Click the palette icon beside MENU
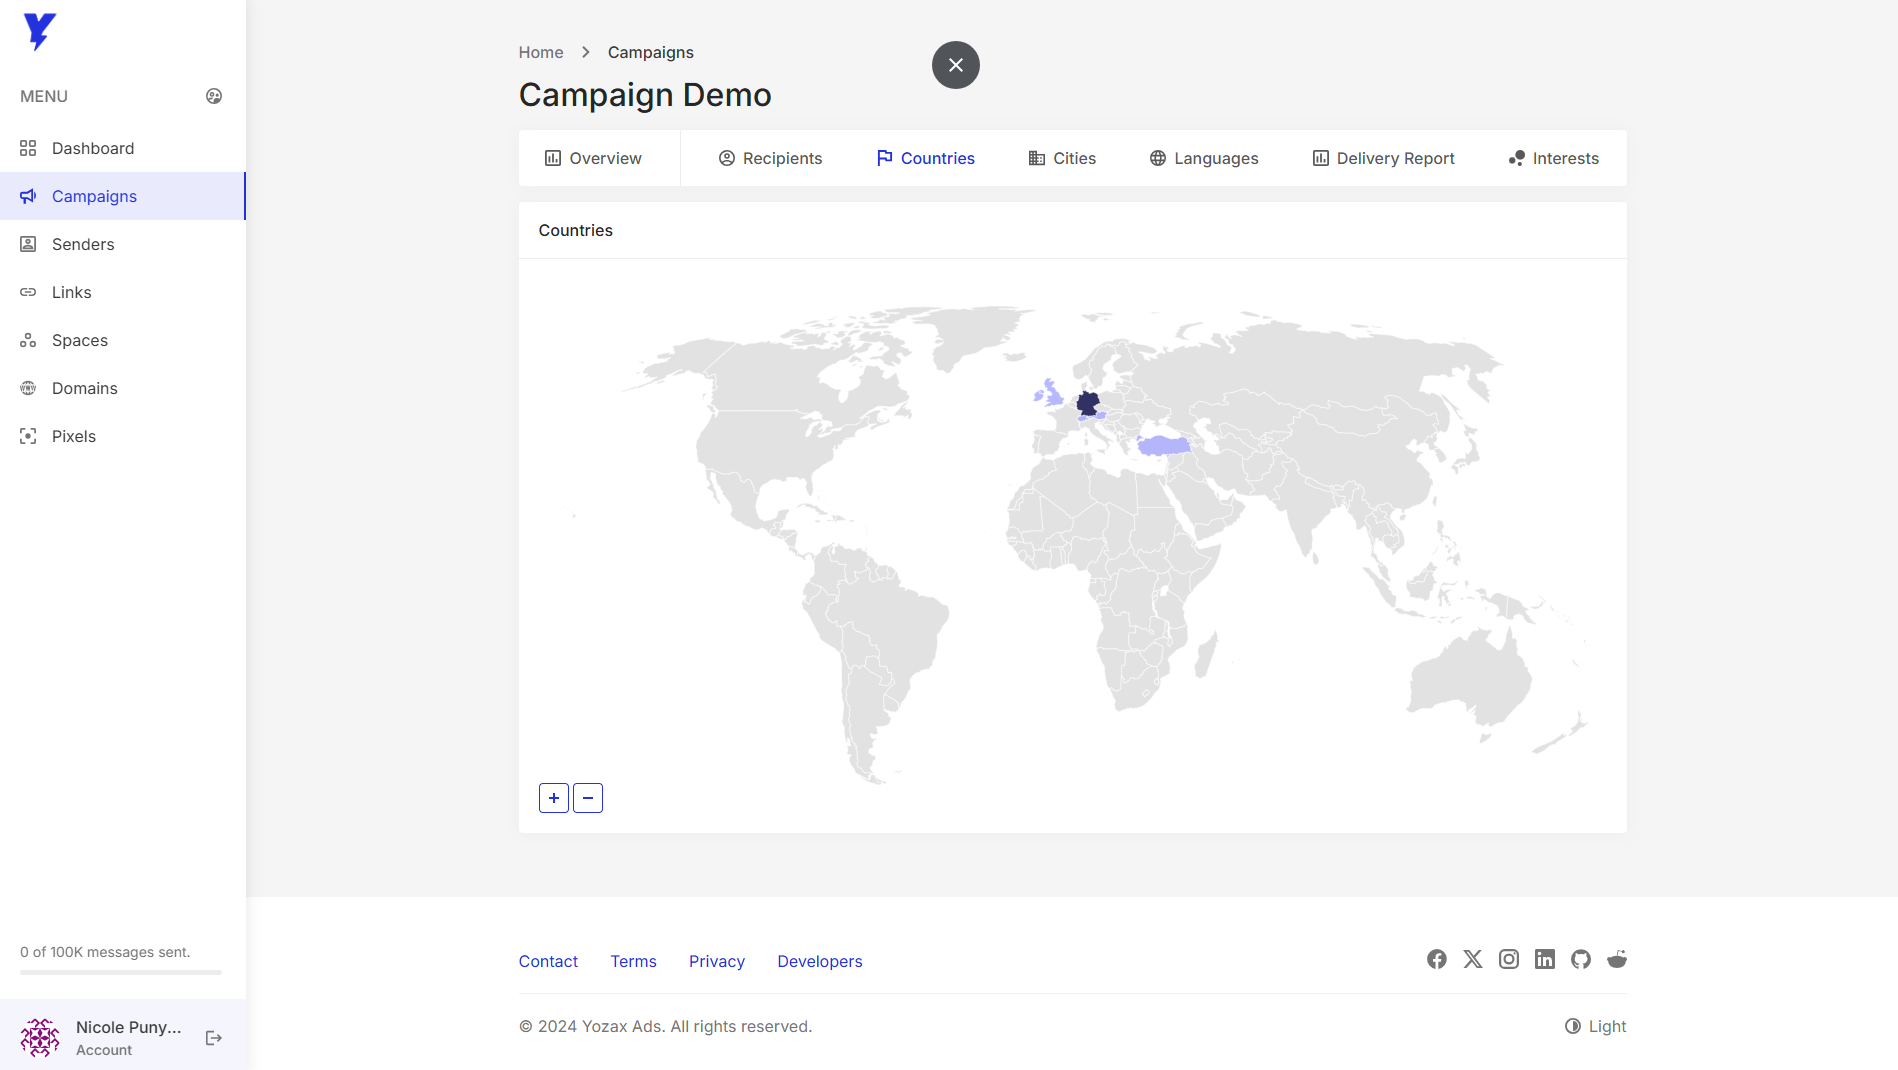 [214, 96]
